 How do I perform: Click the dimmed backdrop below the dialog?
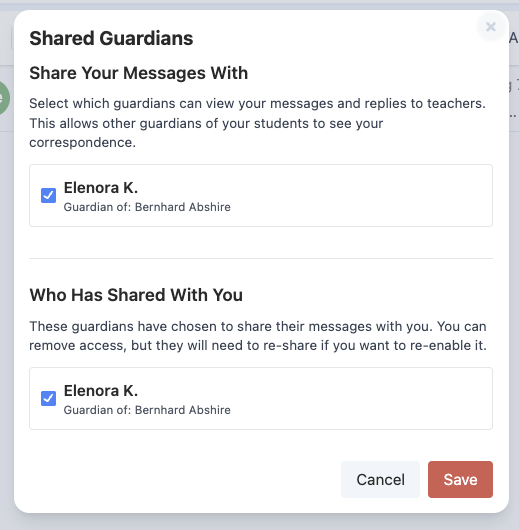(x=259, y=522)
